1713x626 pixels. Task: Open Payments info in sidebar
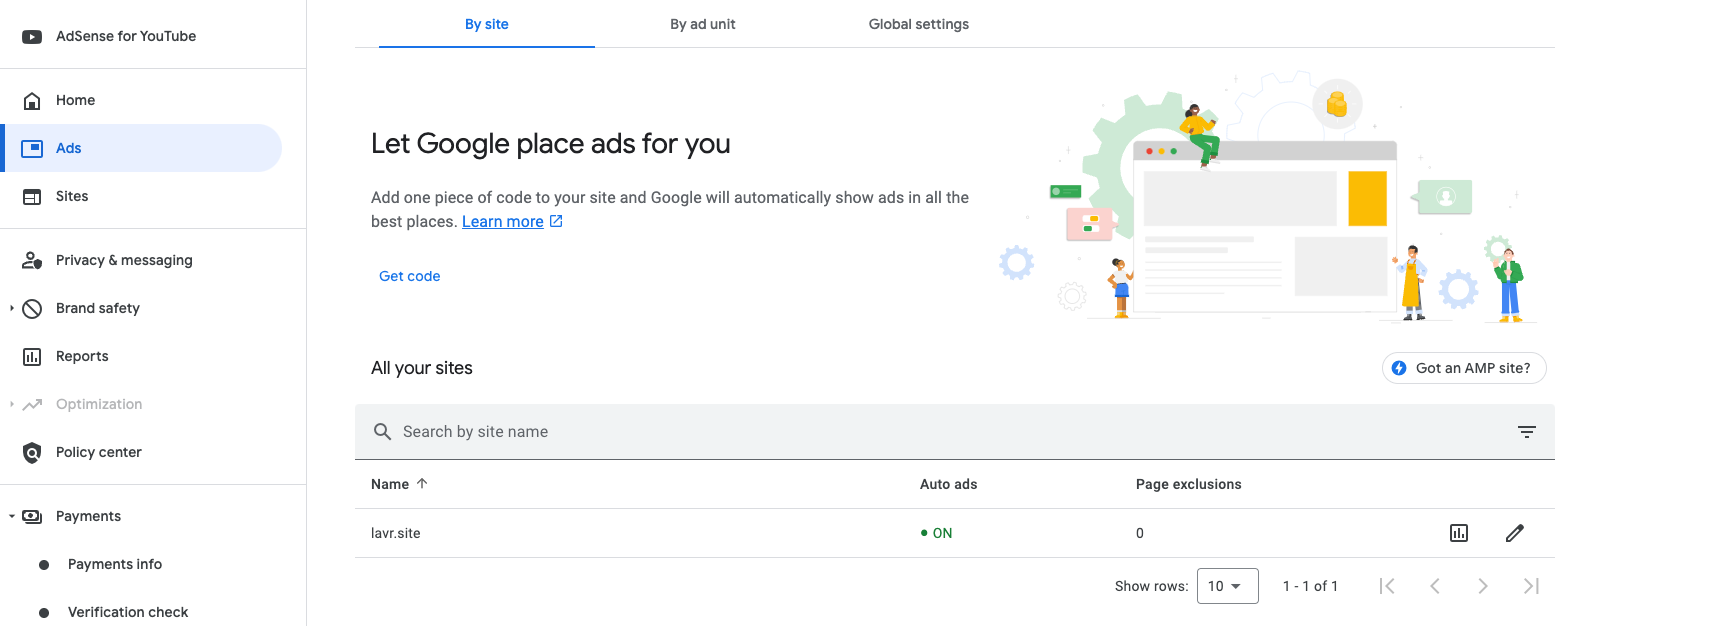pos(115,565)
